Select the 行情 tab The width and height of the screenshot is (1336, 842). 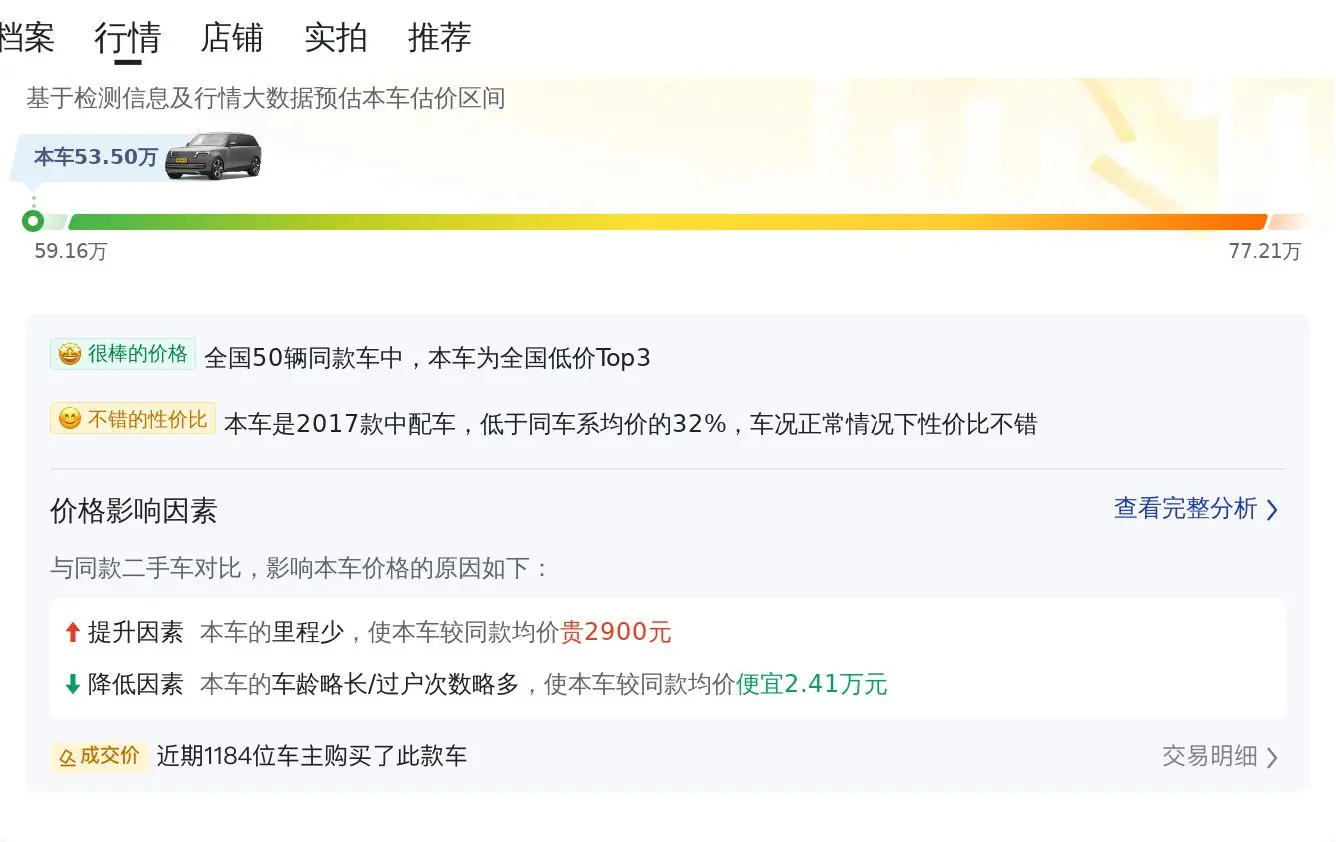click(128, 38)
